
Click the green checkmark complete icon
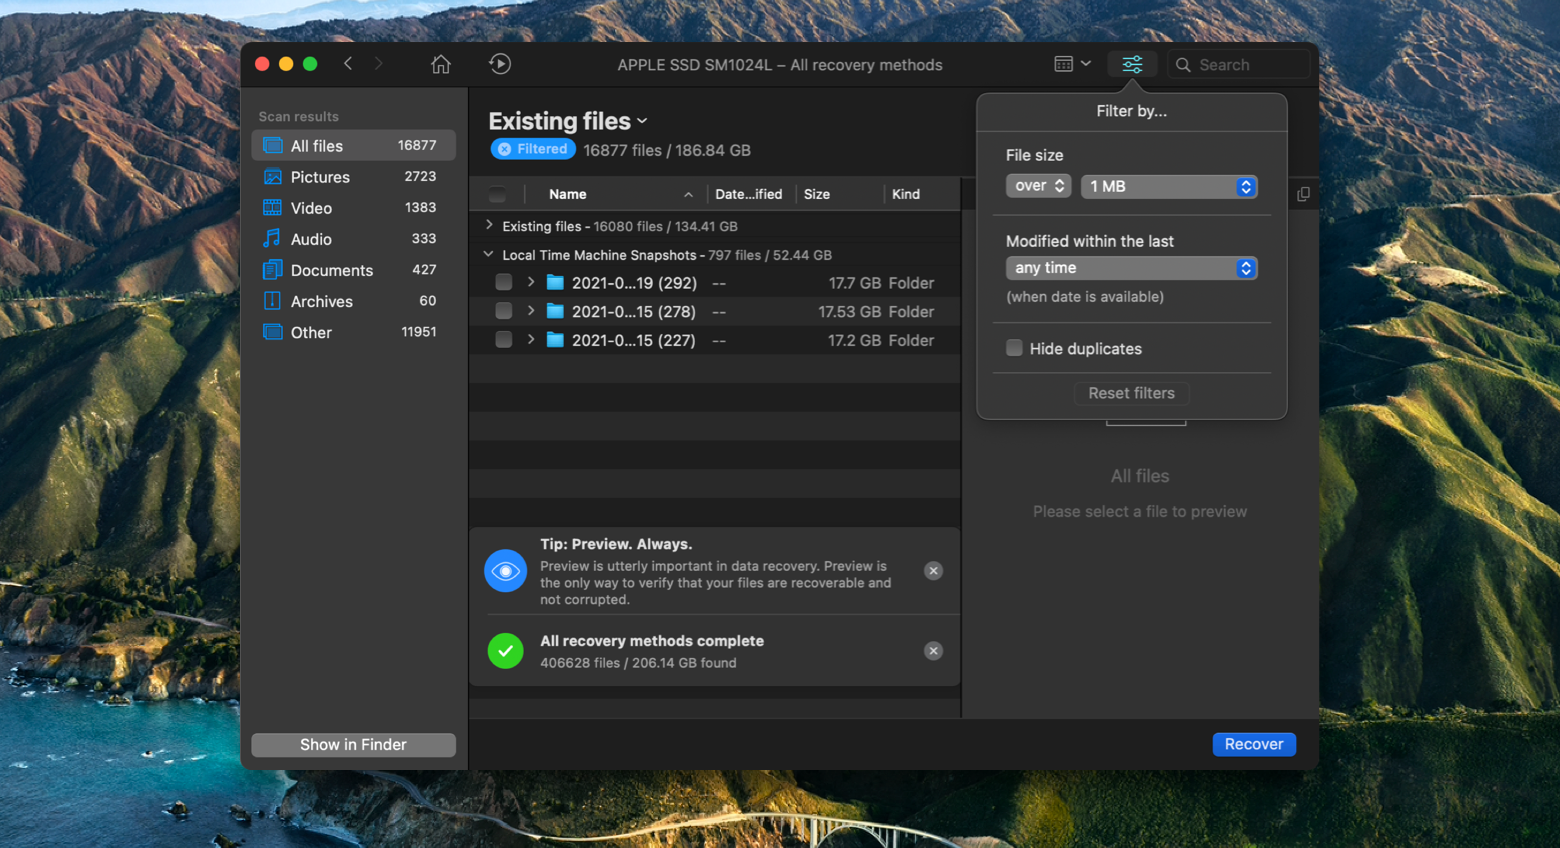coord(506,651)
